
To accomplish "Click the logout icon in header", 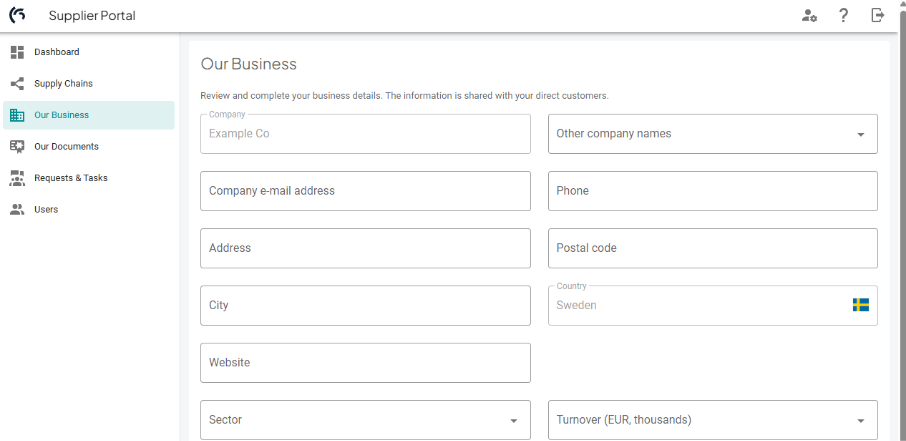I will click(x=878, y=15).
